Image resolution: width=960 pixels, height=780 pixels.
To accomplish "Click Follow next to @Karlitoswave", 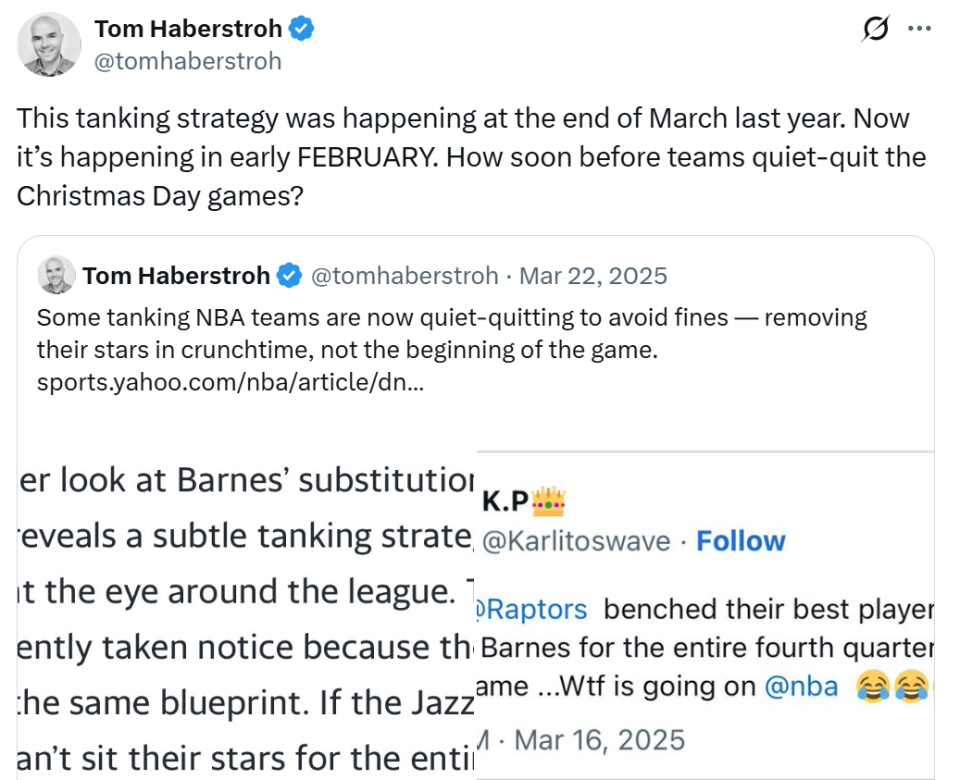I will (740, 541).
